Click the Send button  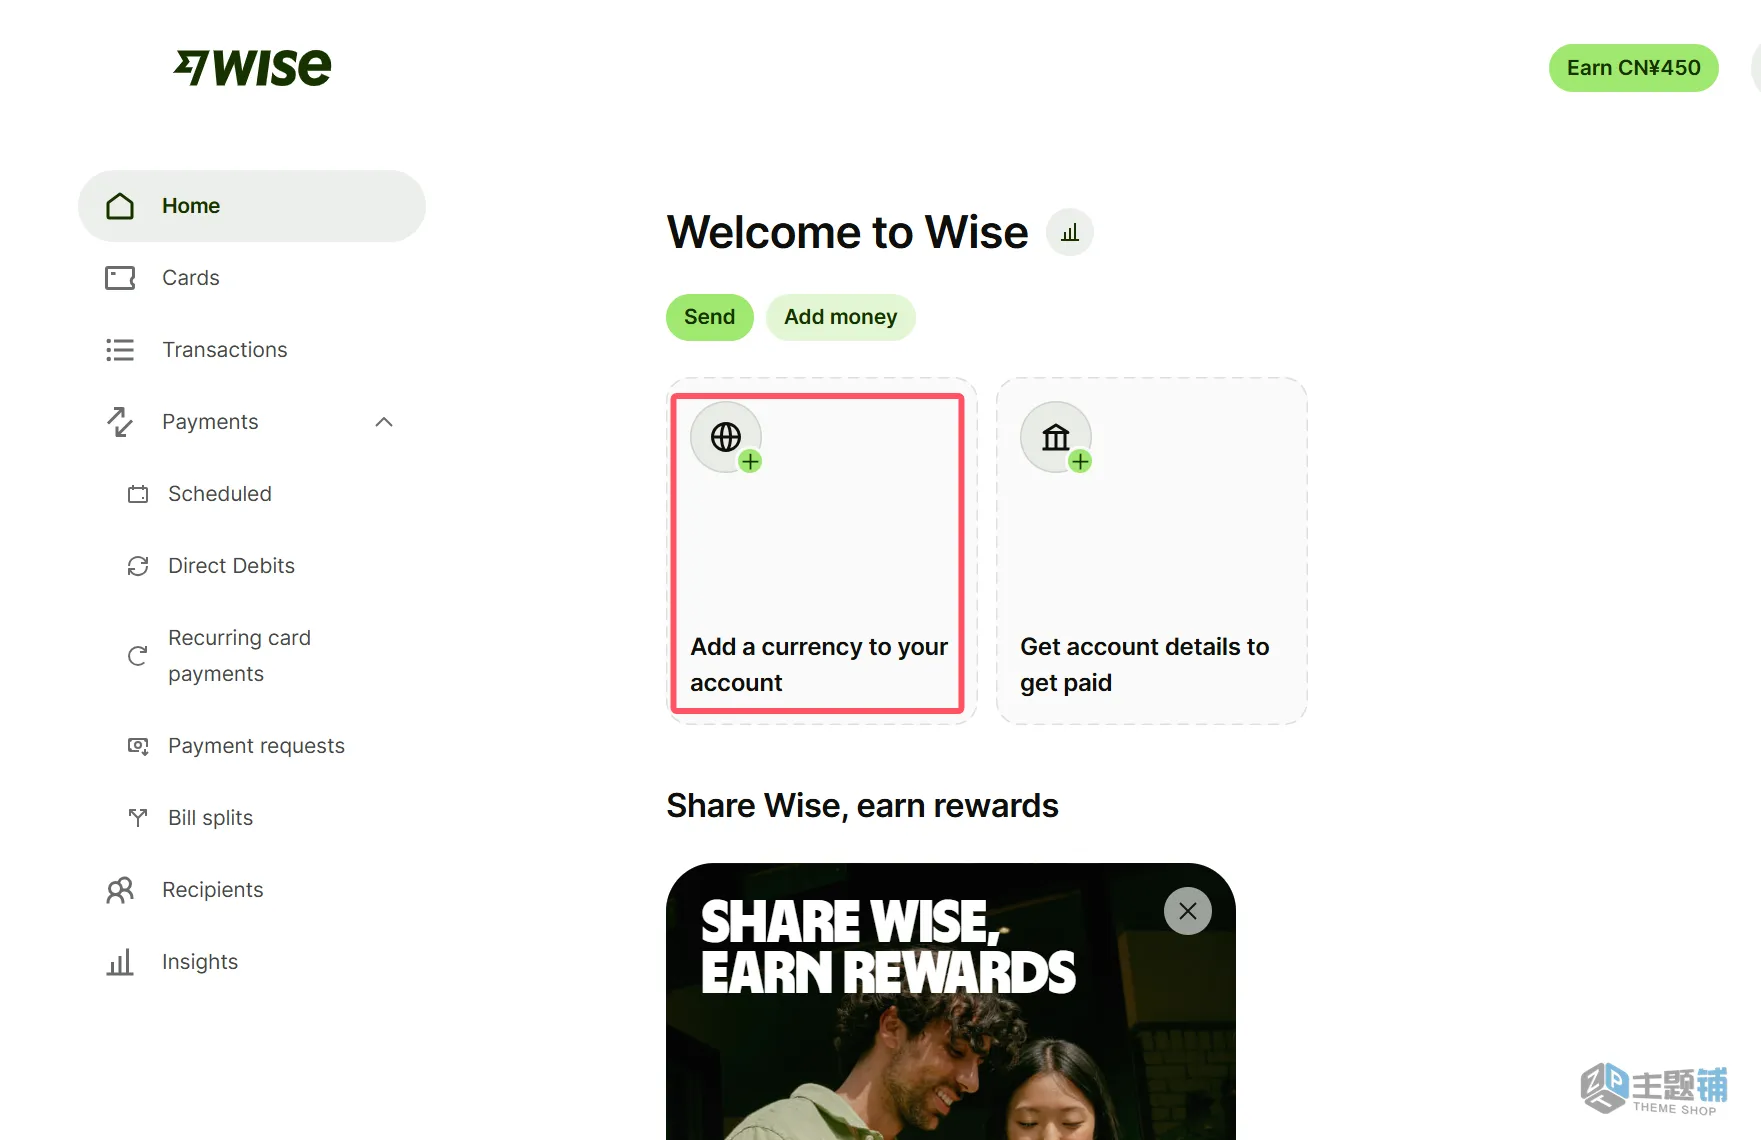tap(710, 317)
